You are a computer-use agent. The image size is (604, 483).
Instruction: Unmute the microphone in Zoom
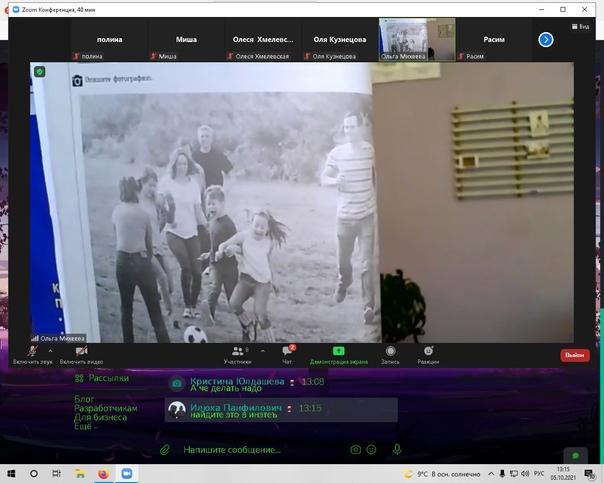pyautogui.click(x=32, y=355)
